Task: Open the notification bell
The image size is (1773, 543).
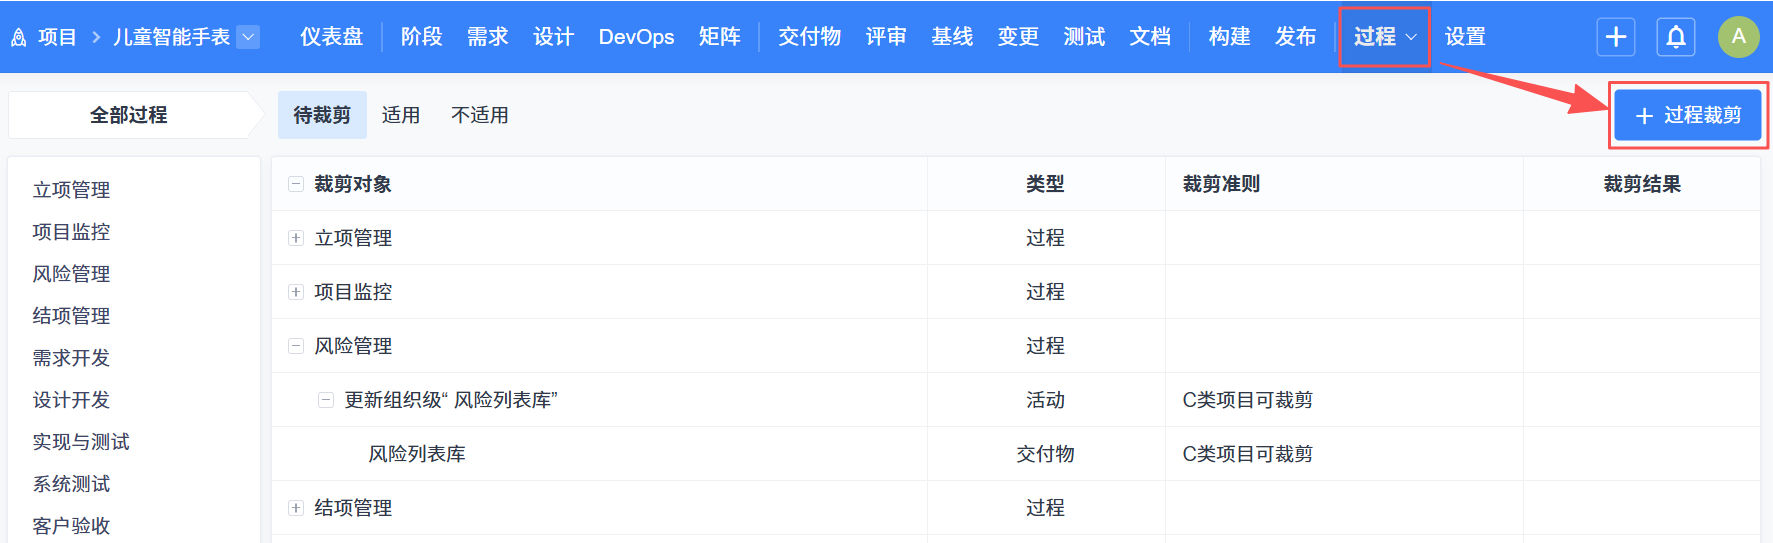Action: pos(1676,37)
